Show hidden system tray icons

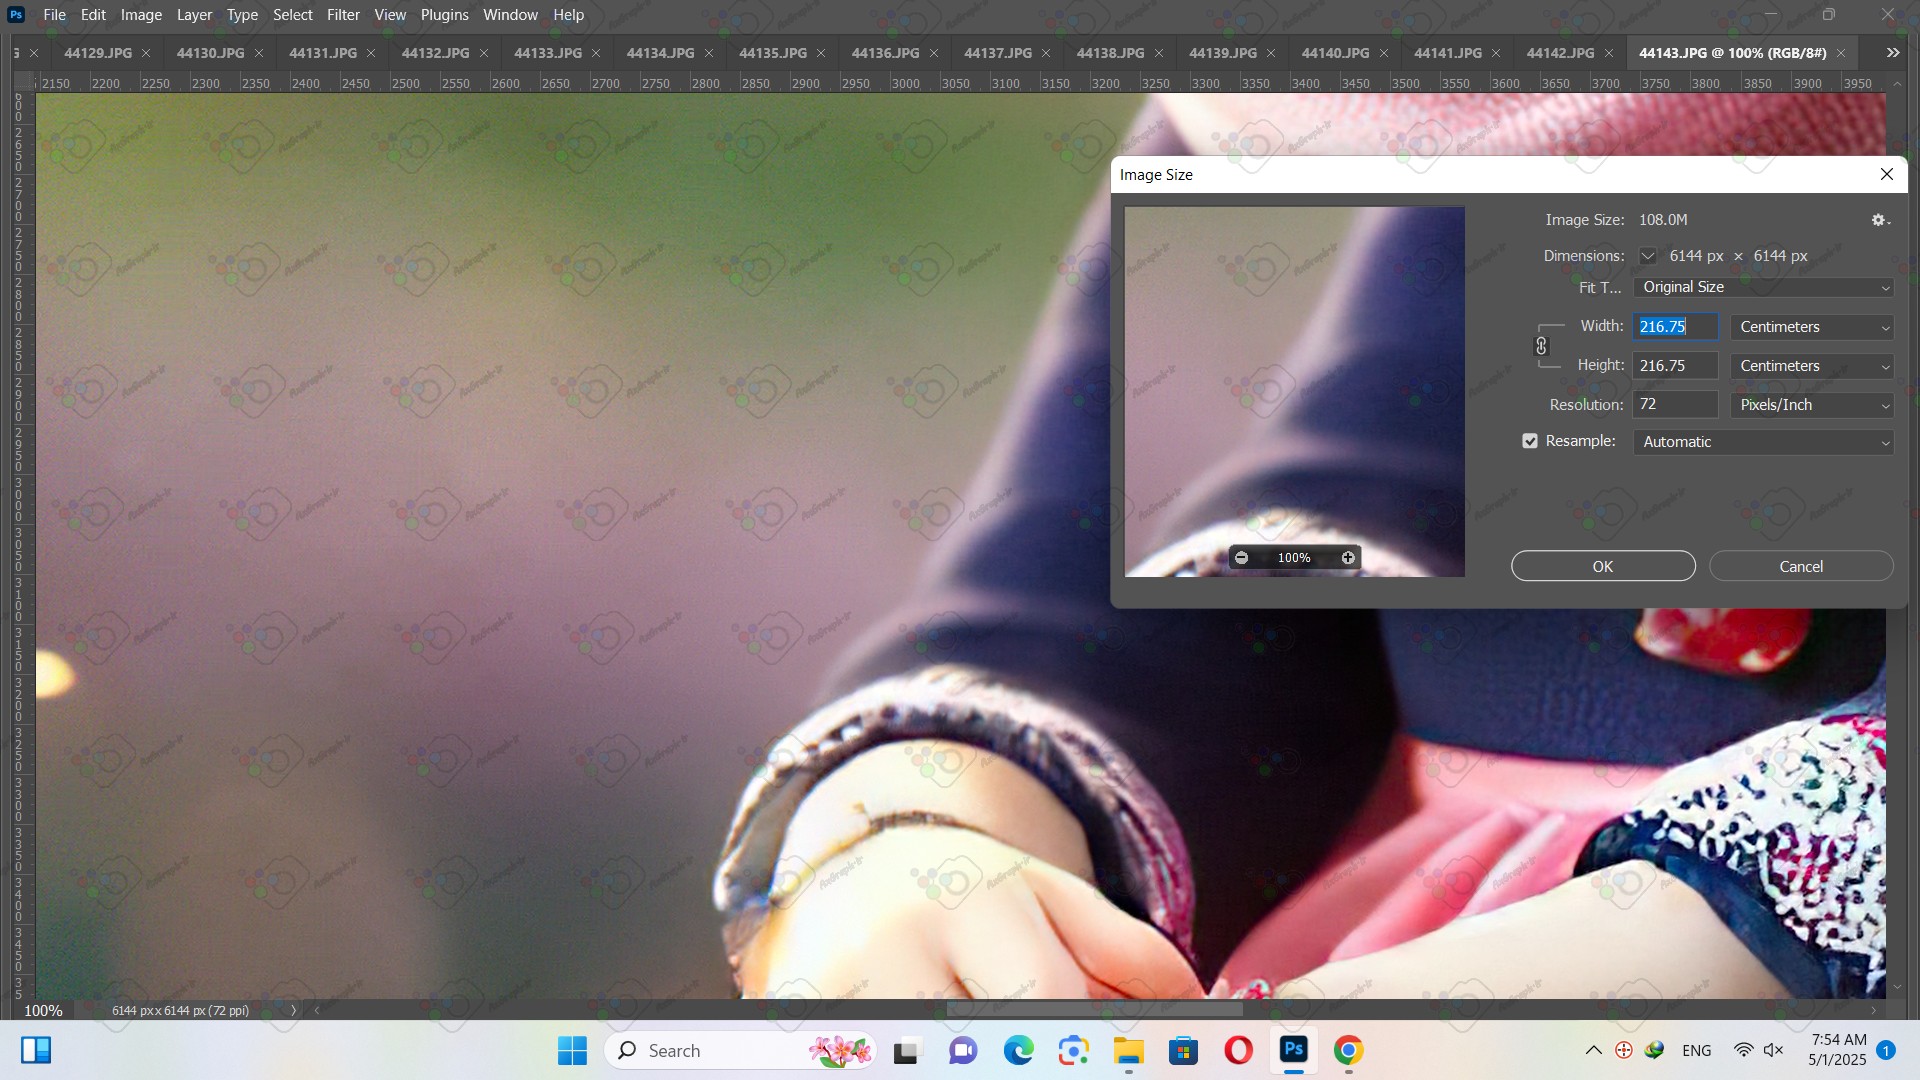point(1594,1050)
